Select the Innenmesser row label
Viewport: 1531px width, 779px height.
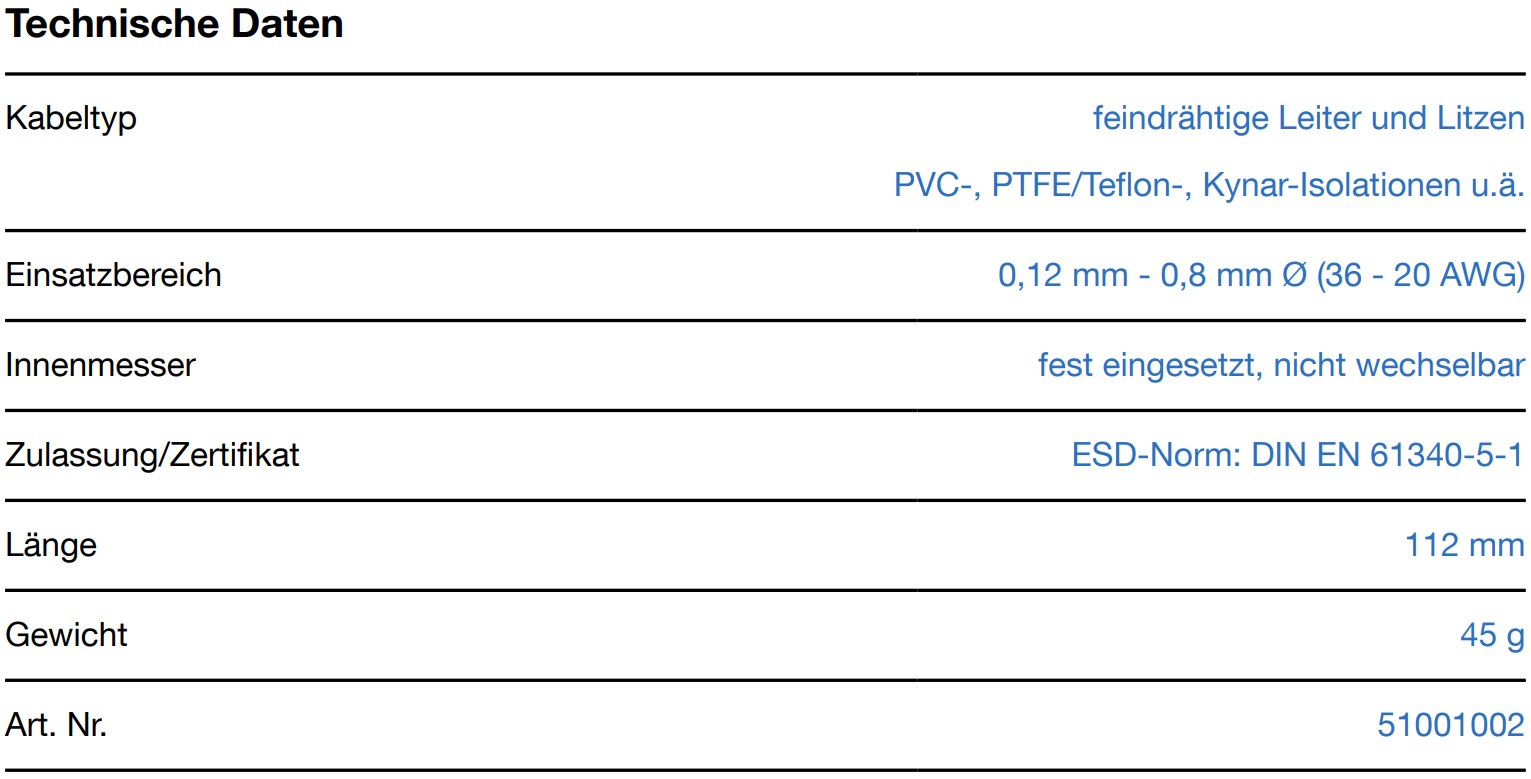(x=100, y=365)
